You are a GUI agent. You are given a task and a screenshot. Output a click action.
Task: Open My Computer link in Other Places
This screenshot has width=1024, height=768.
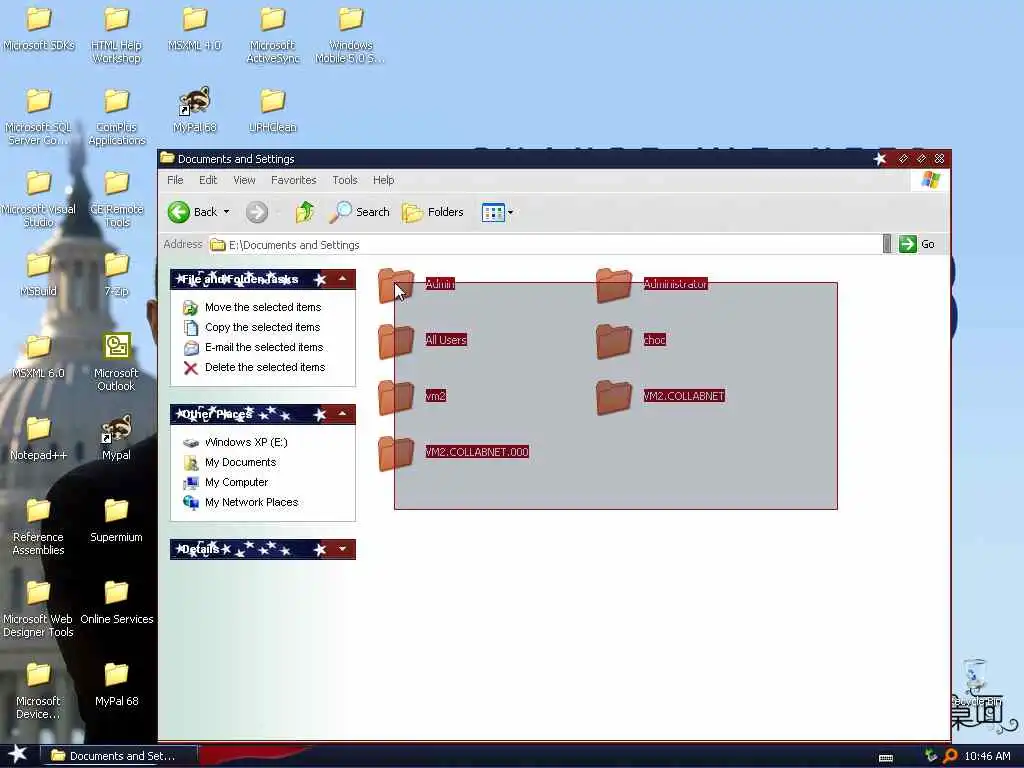point(236,482)
